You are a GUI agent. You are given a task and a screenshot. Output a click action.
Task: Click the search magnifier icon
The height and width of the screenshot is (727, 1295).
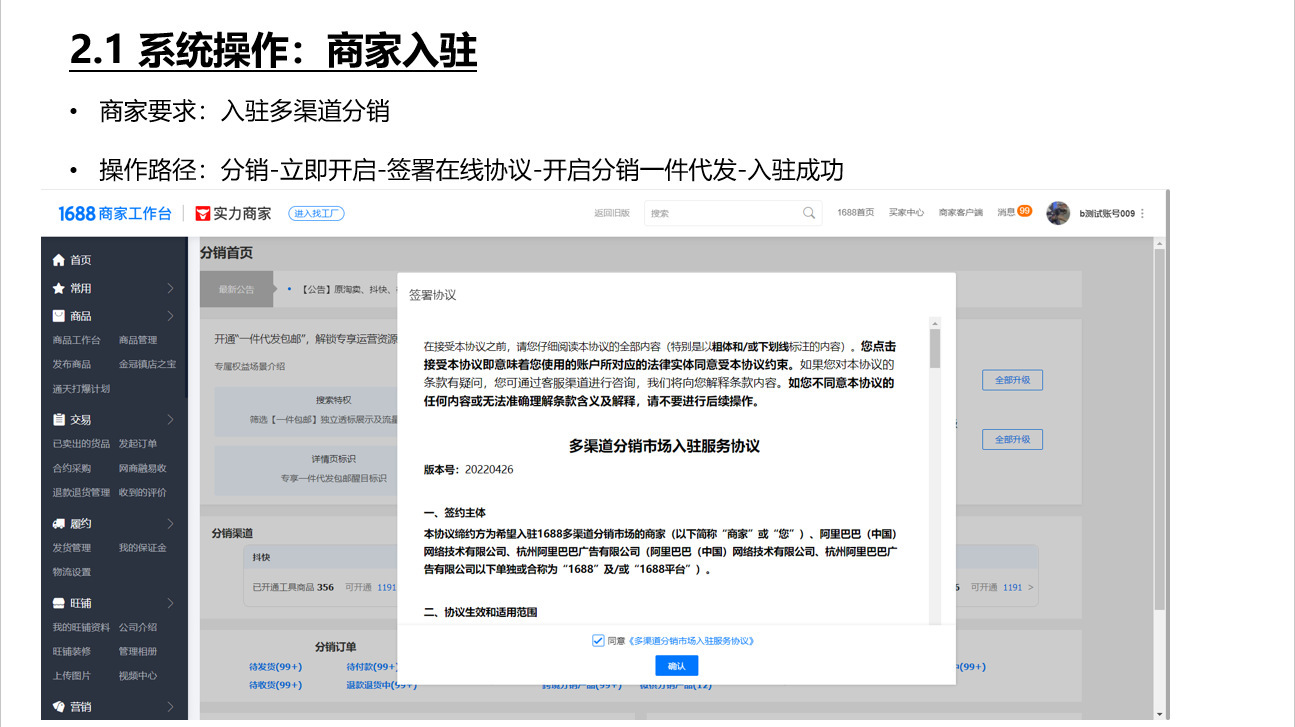(x=809, y=213)
